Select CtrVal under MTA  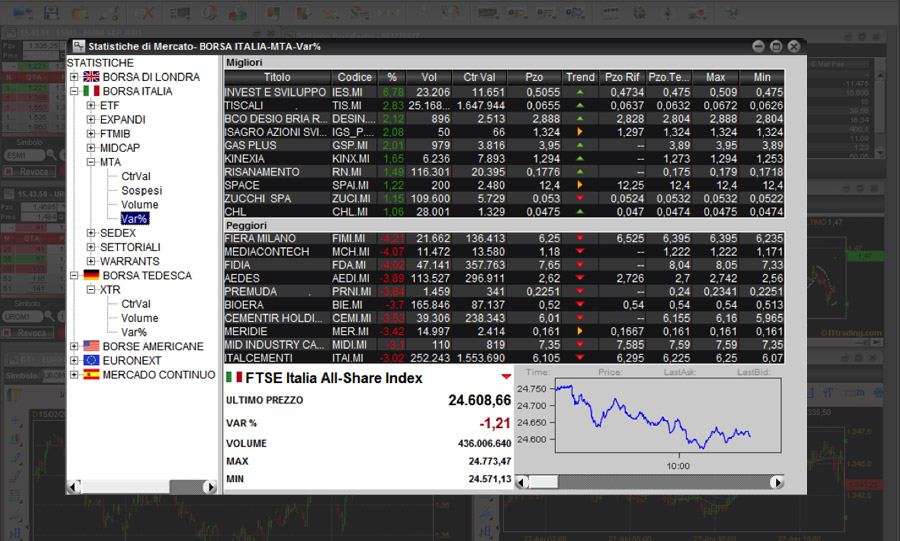[x=136, y=176]
